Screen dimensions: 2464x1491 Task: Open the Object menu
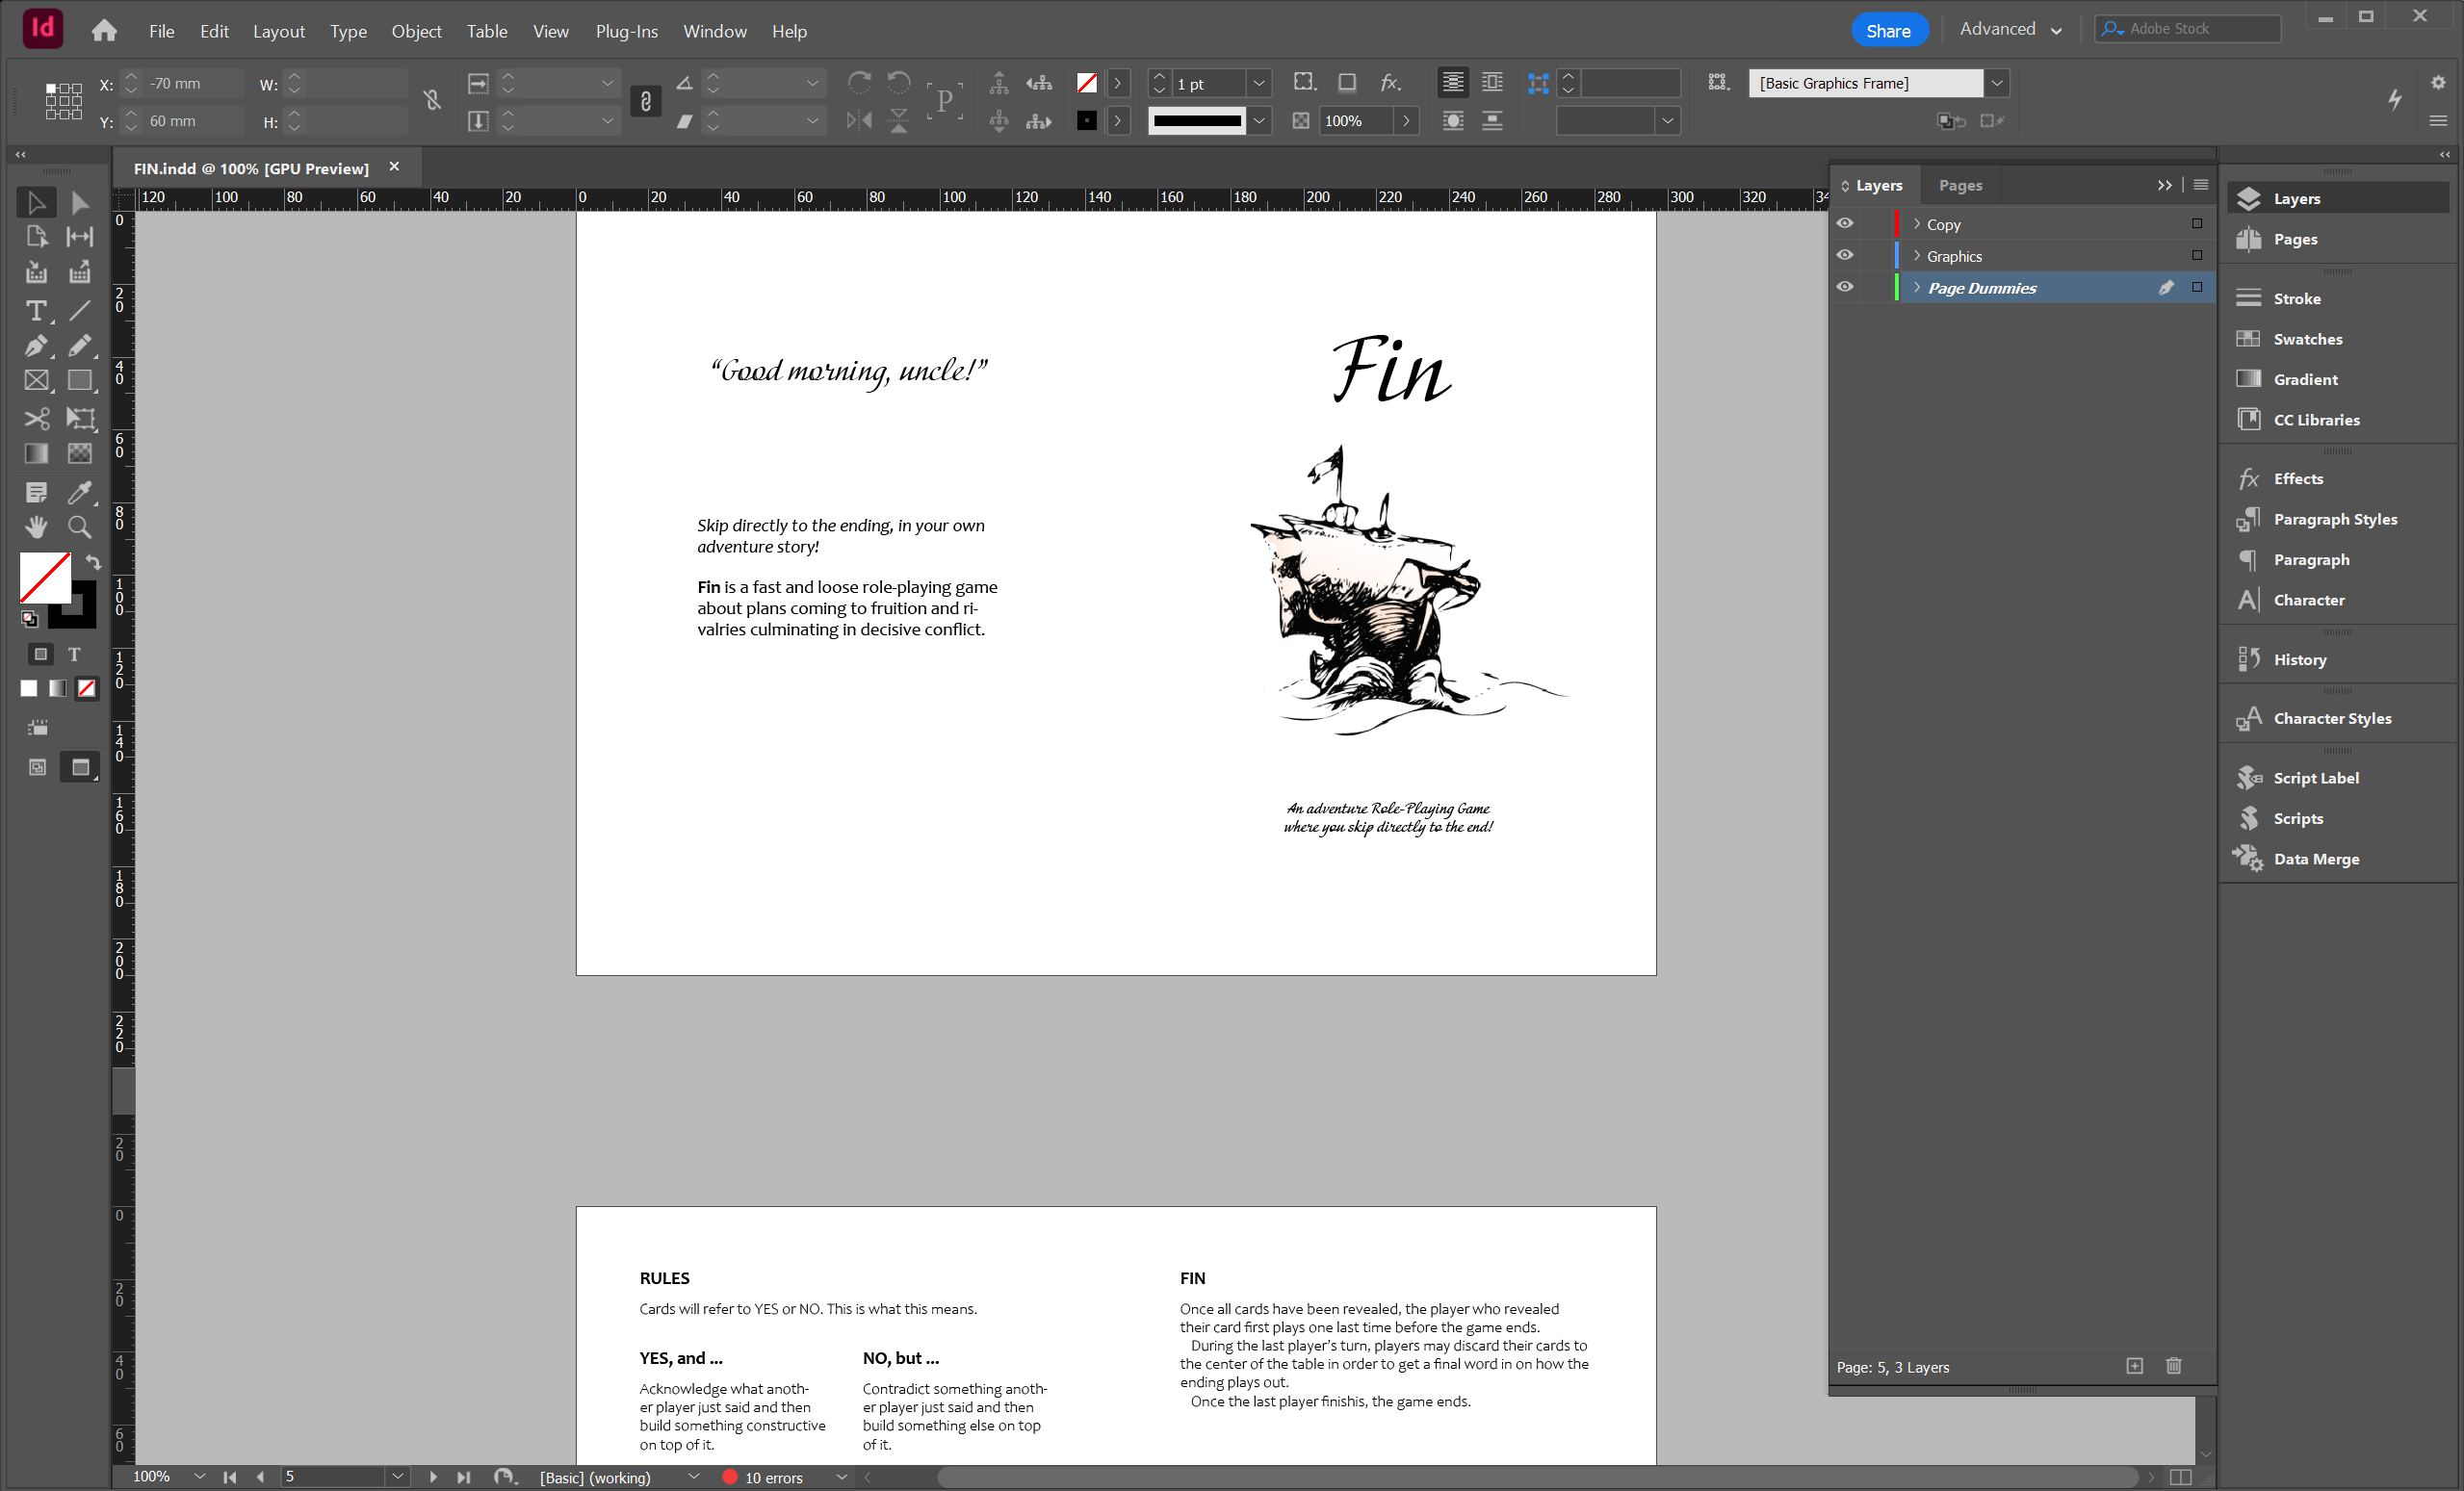pos(416,31)
